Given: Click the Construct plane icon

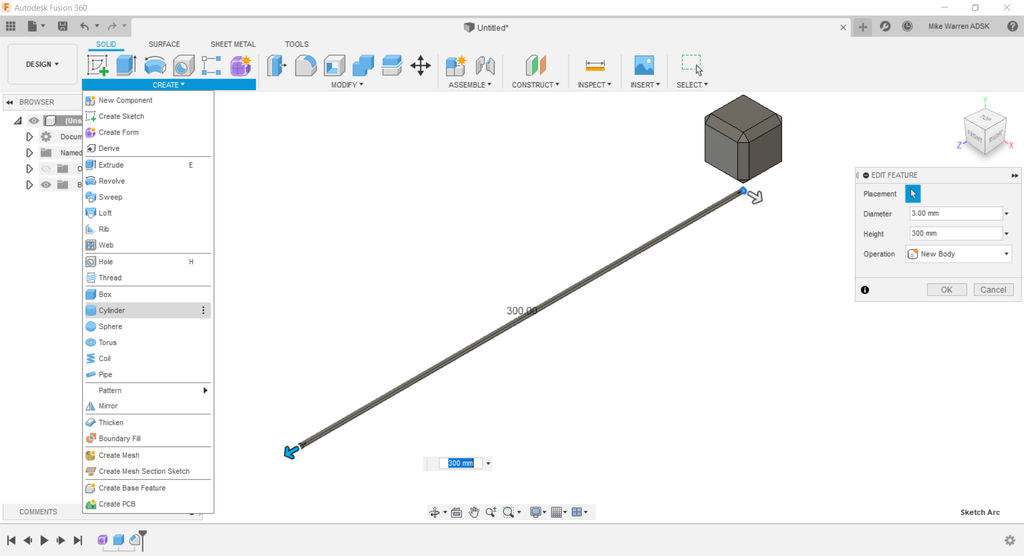Looking at the screenshot, I should point(536,65).
